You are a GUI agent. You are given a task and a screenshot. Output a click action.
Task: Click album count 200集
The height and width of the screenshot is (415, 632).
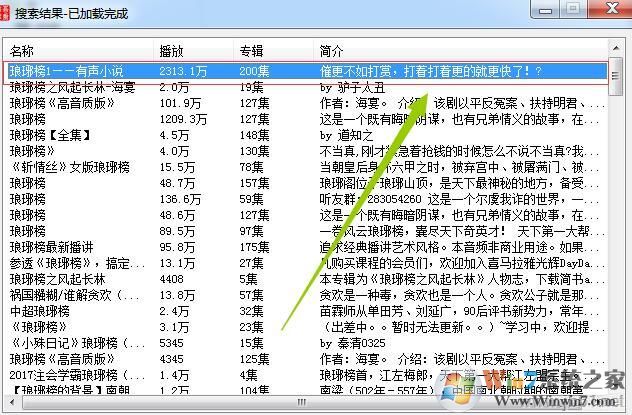[254, 71]
